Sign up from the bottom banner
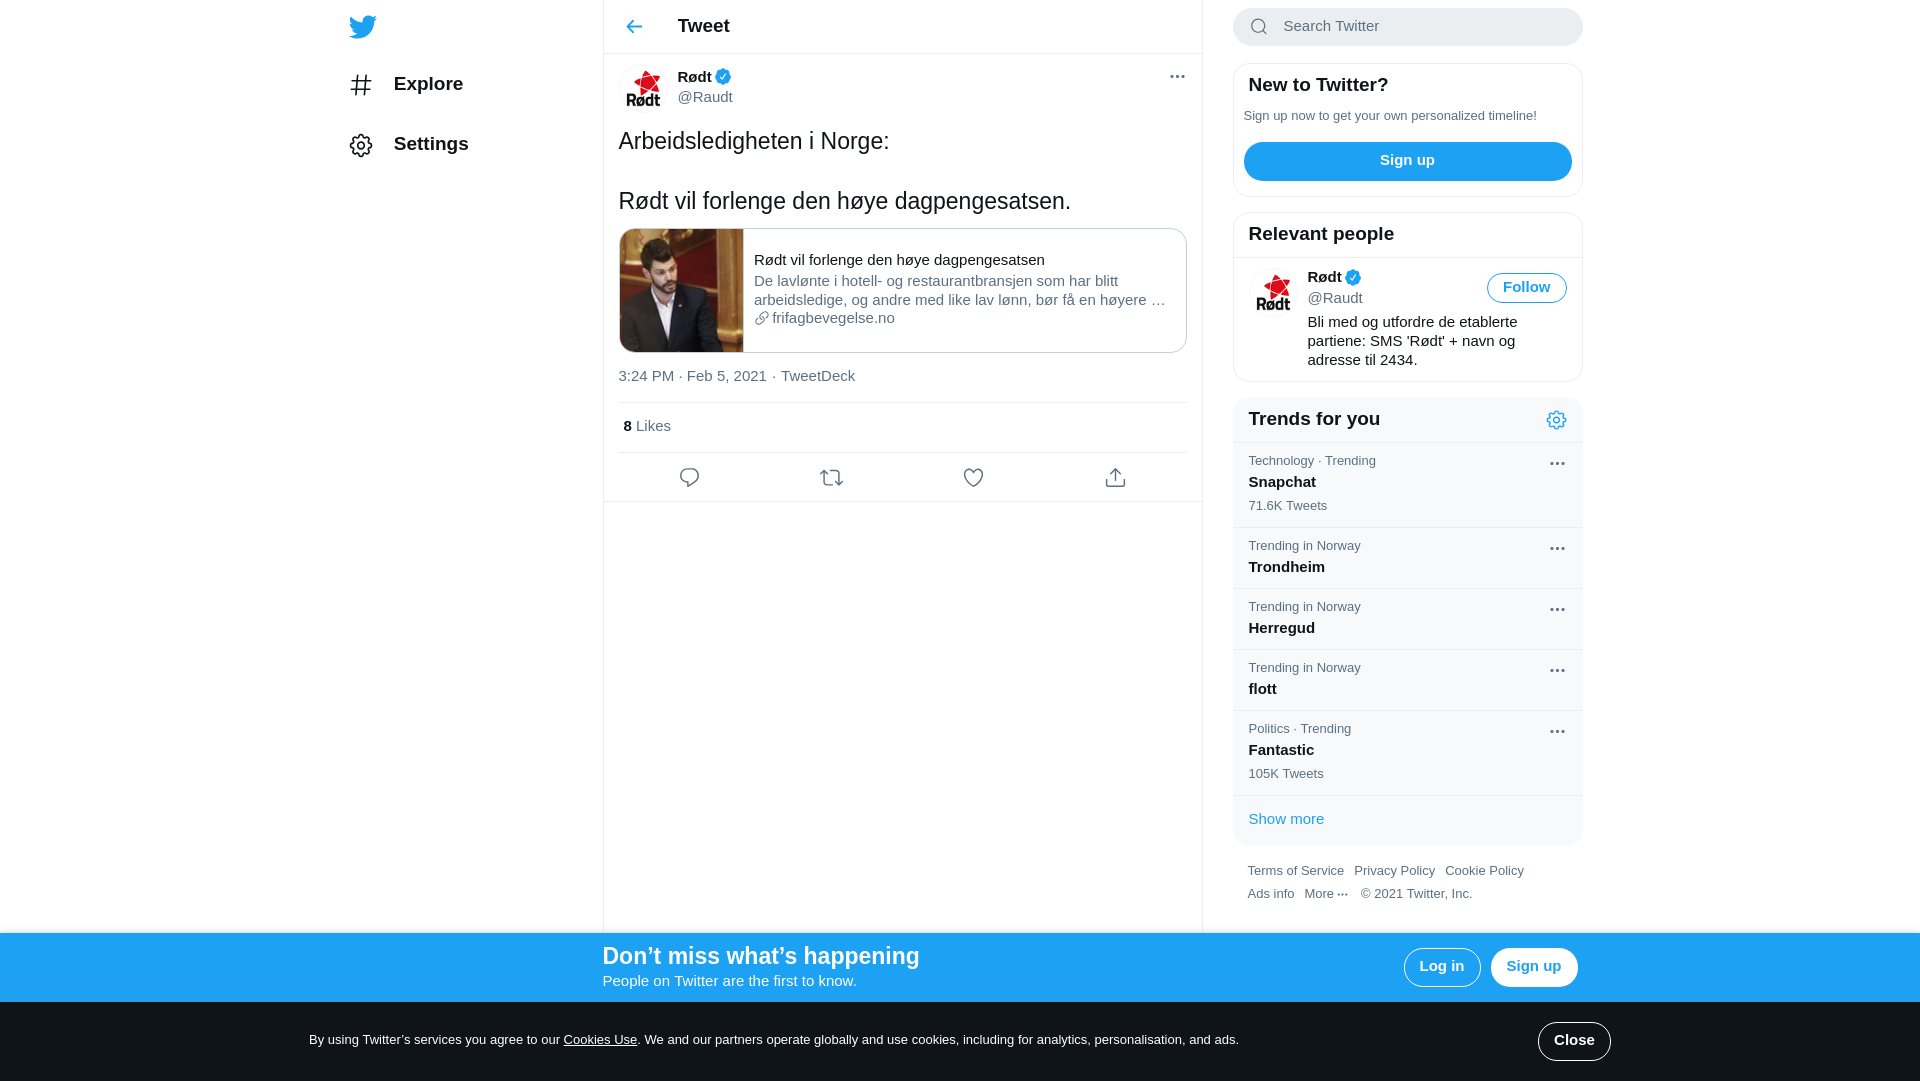 coord(1533,967)
